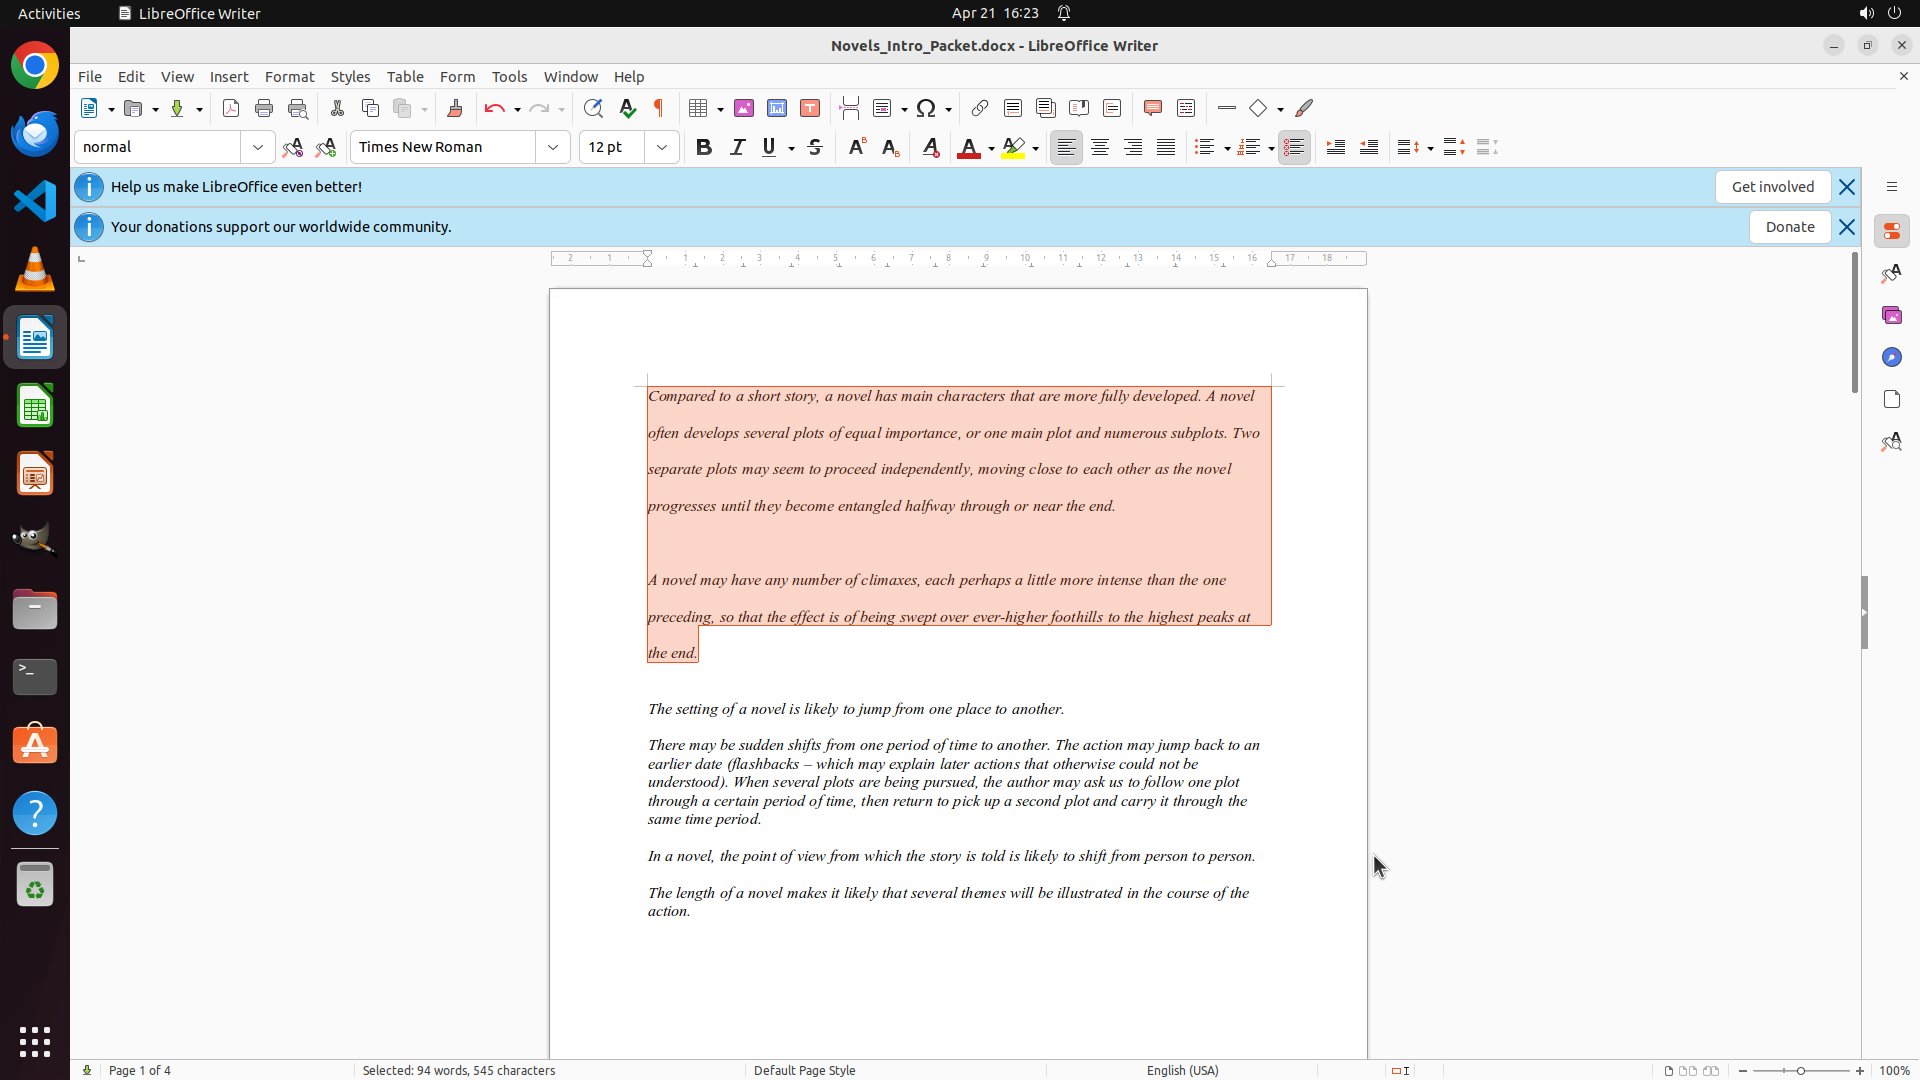Click the Strikethrough formatting icon

coord(815,147)
